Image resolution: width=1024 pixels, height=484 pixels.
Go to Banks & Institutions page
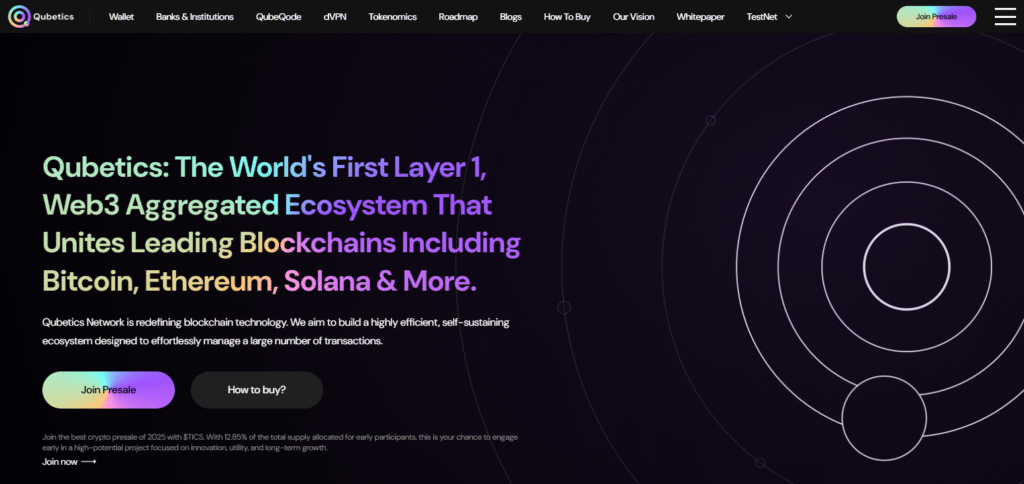195,17
